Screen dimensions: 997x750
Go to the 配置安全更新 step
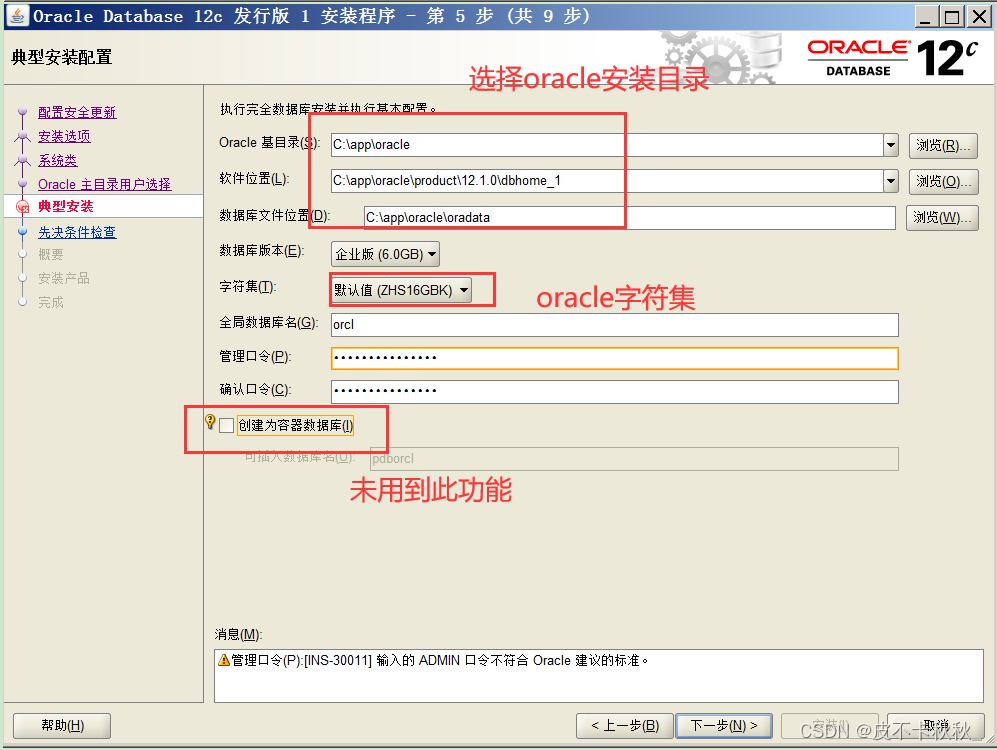[x=77, y=112]
